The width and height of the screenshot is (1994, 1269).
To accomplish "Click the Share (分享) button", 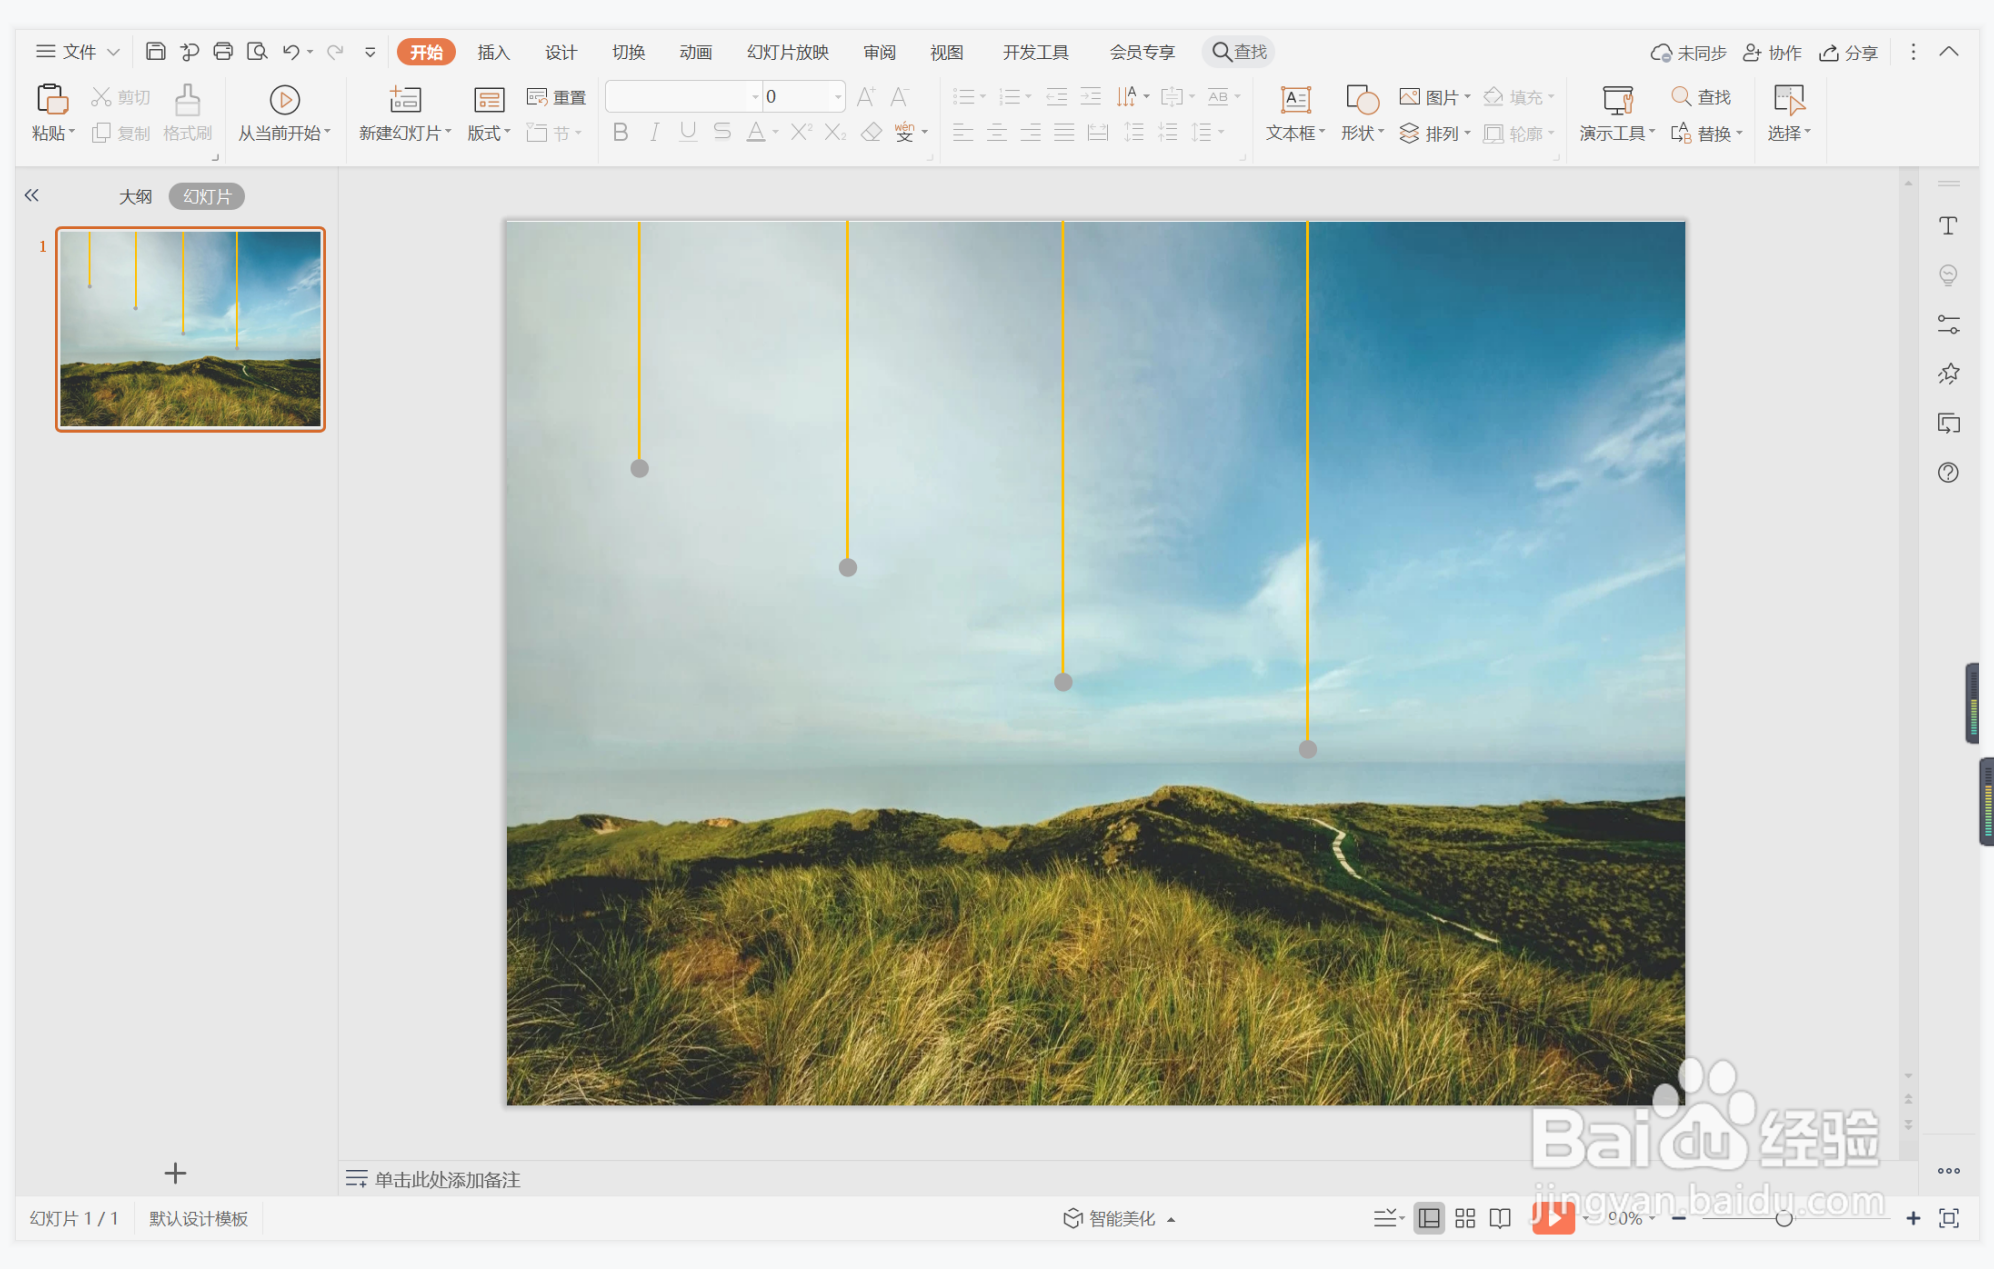I will (1849, 52).
